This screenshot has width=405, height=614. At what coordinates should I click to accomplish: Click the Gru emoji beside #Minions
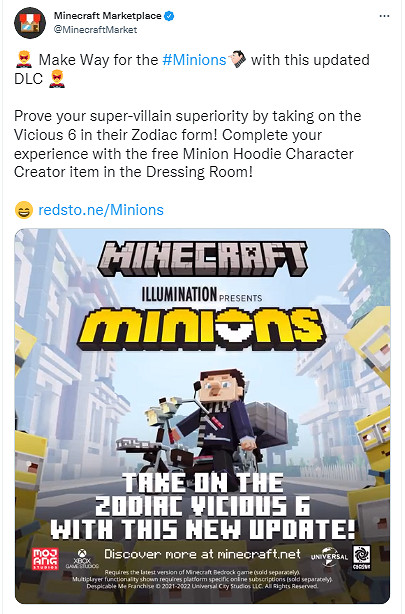click(238, 60)
